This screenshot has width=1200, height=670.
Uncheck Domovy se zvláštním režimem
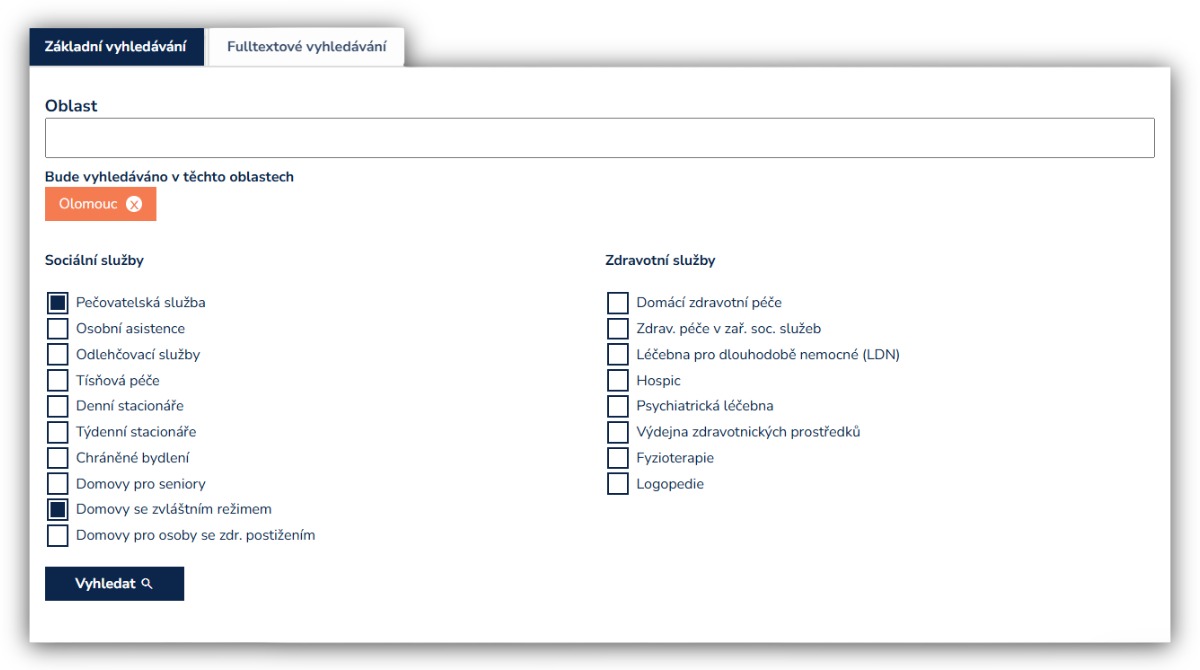[58, 510]
